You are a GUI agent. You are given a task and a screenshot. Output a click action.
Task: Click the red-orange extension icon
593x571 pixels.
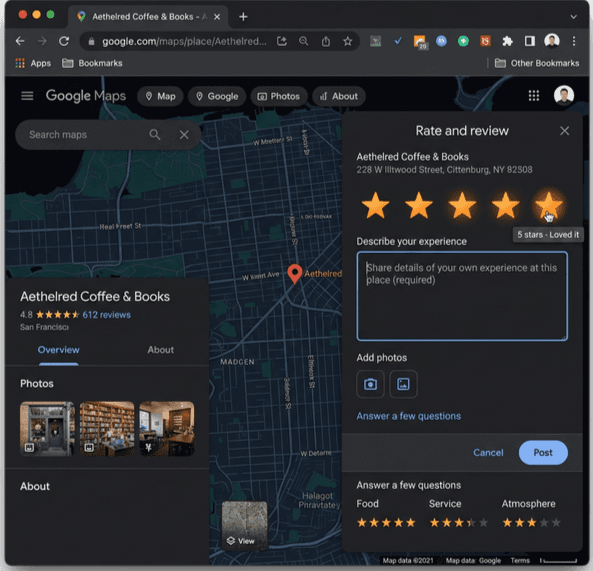click(x=485, y=41)
